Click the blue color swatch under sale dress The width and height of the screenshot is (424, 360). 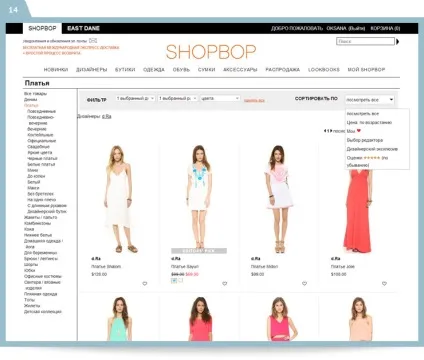[174, 281]
